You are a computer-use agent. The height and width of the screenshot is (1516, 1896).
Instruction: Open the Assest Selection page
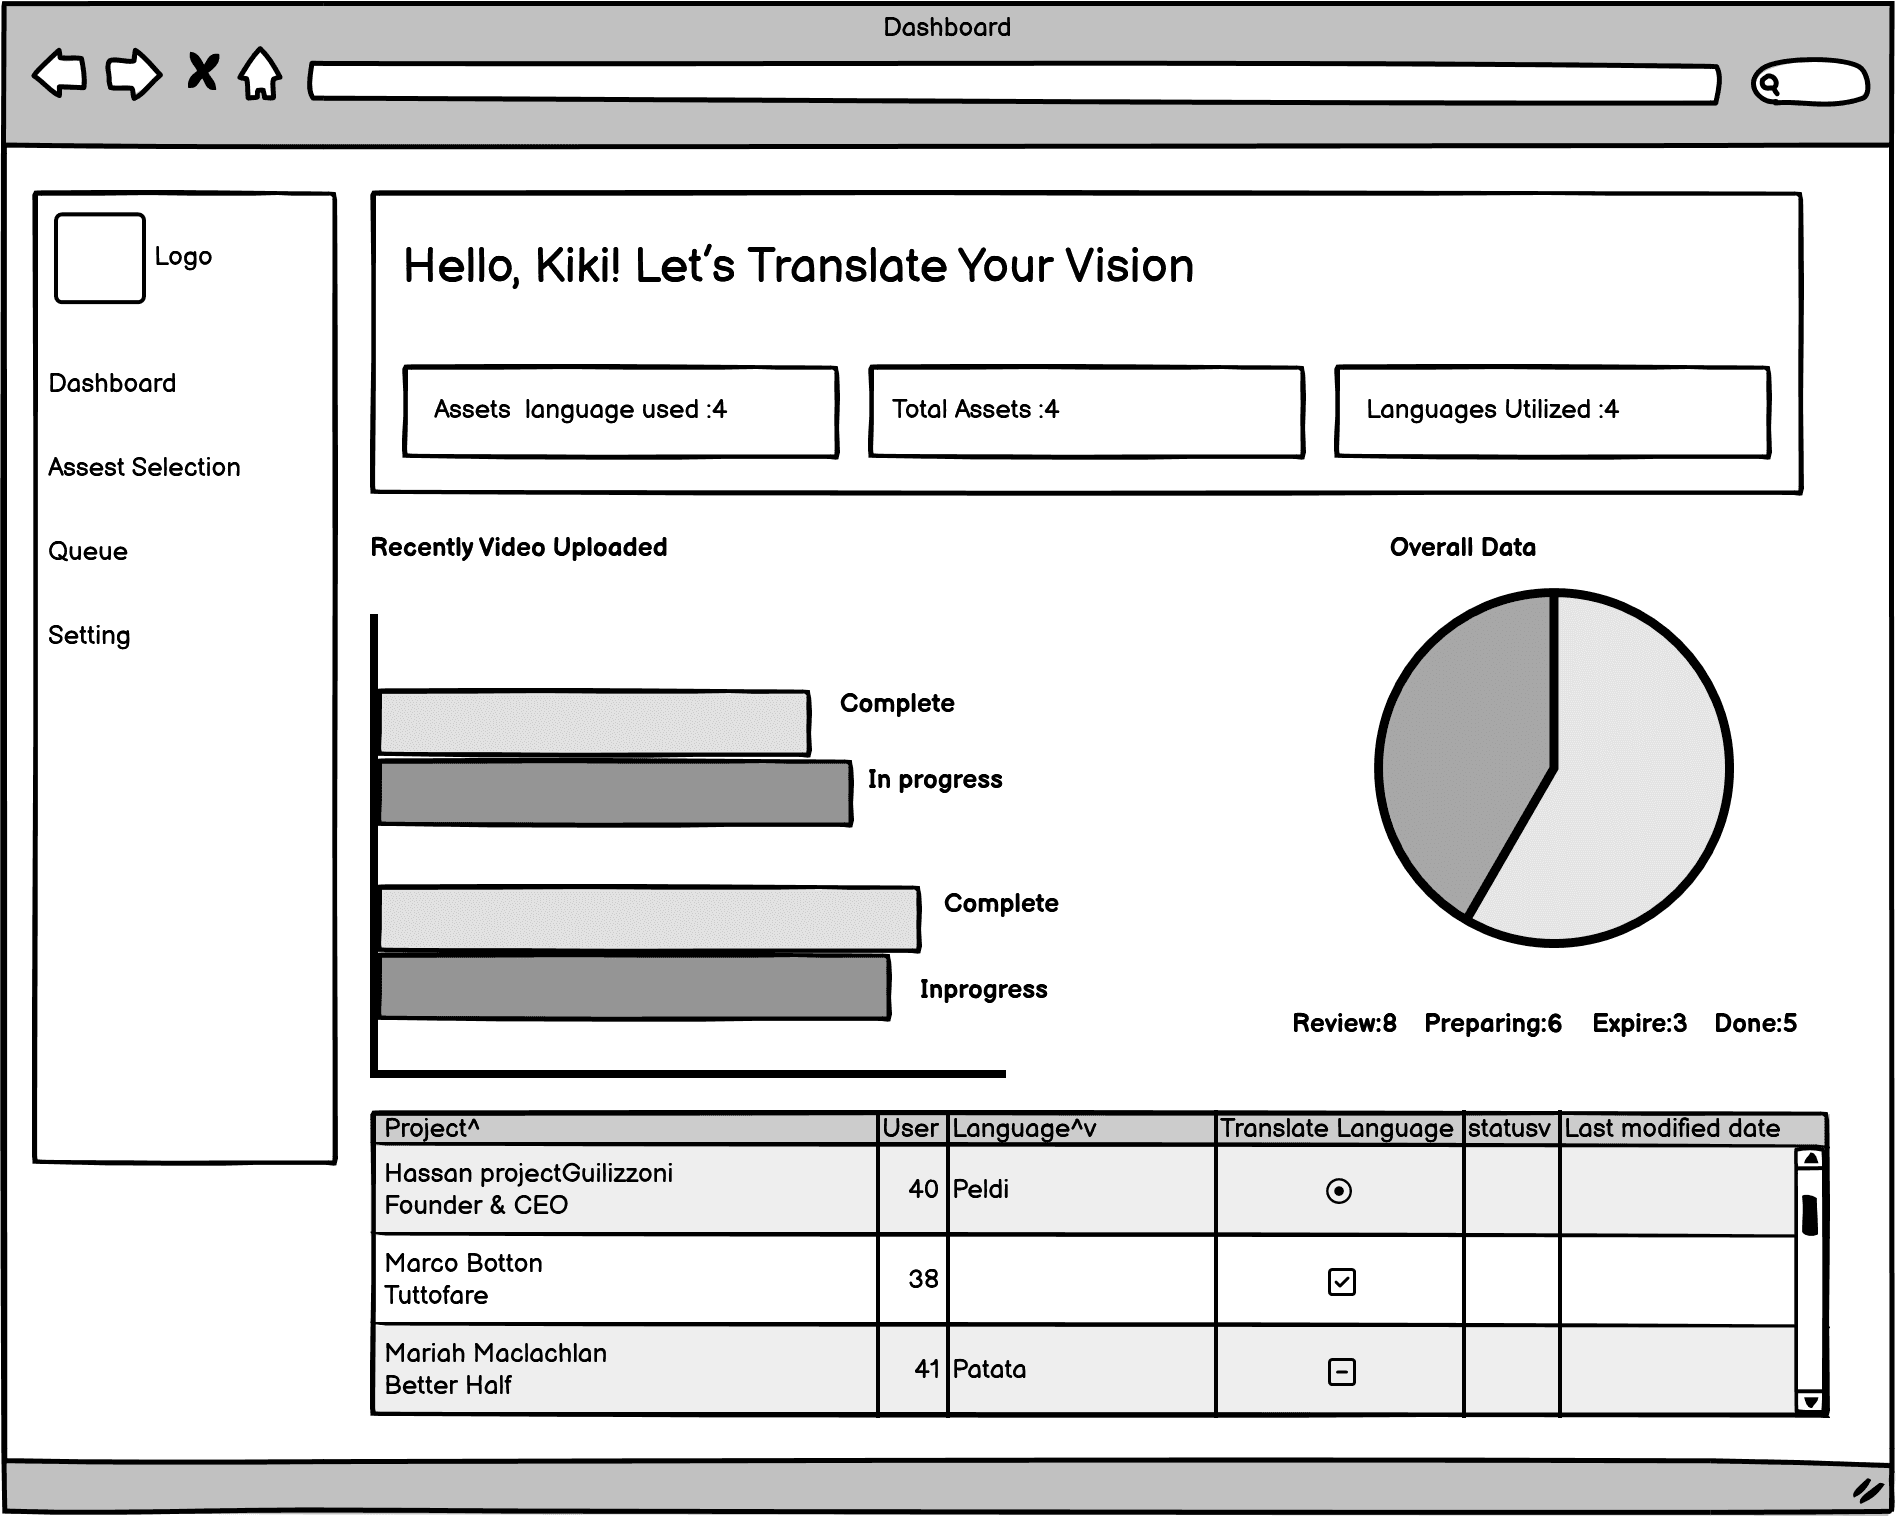(144, 466)
